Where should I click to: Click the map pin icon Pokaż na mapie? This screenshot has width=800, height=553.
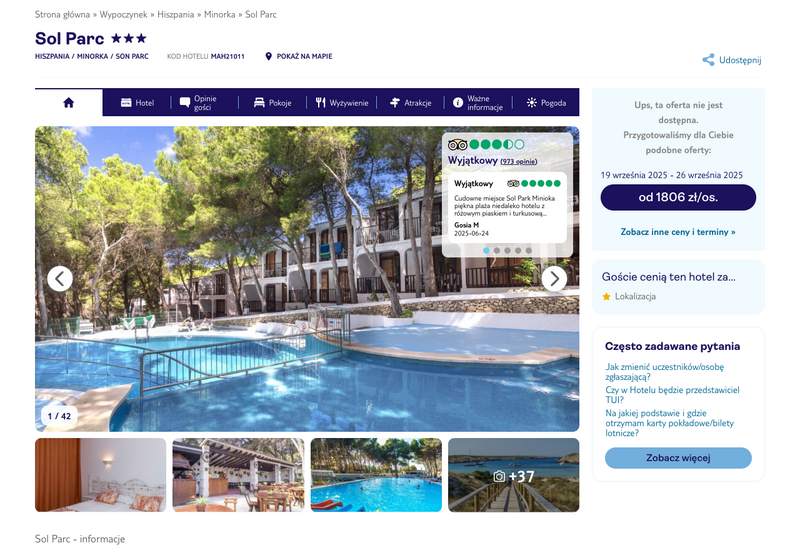[x=268, y=56]
